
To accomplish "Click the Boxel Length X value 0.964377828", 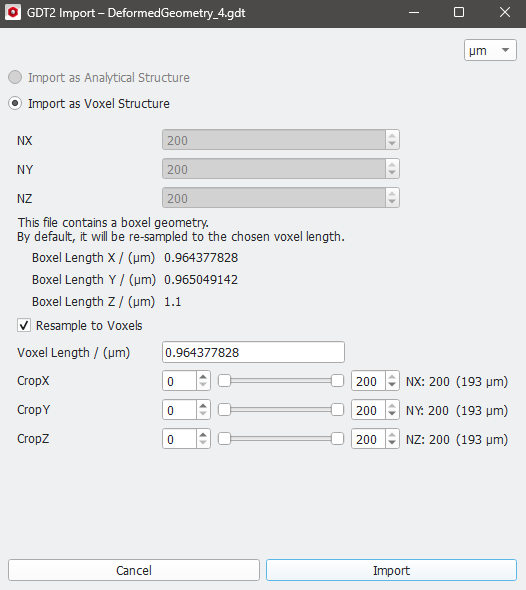I will coord(201,258).
